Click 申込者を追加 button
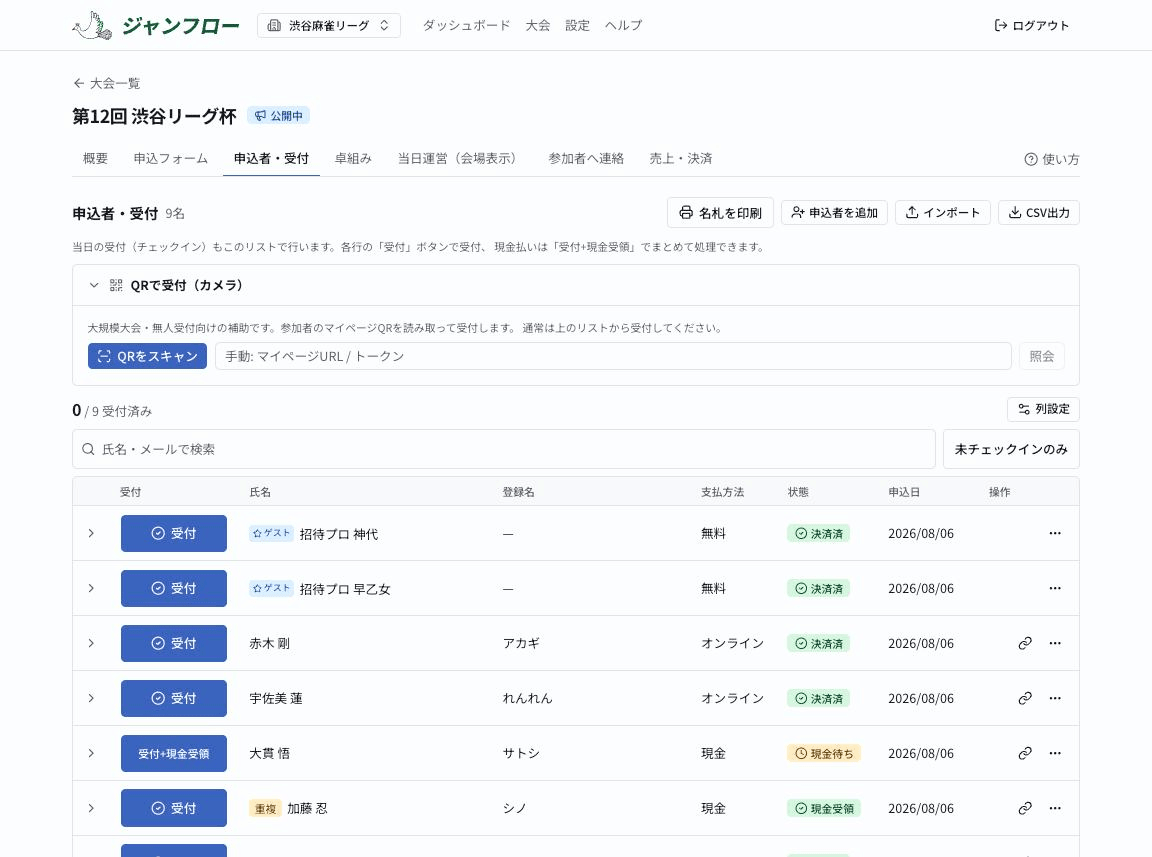The image size is (1152, 857). pyautogui.click(x=834, y=212)
